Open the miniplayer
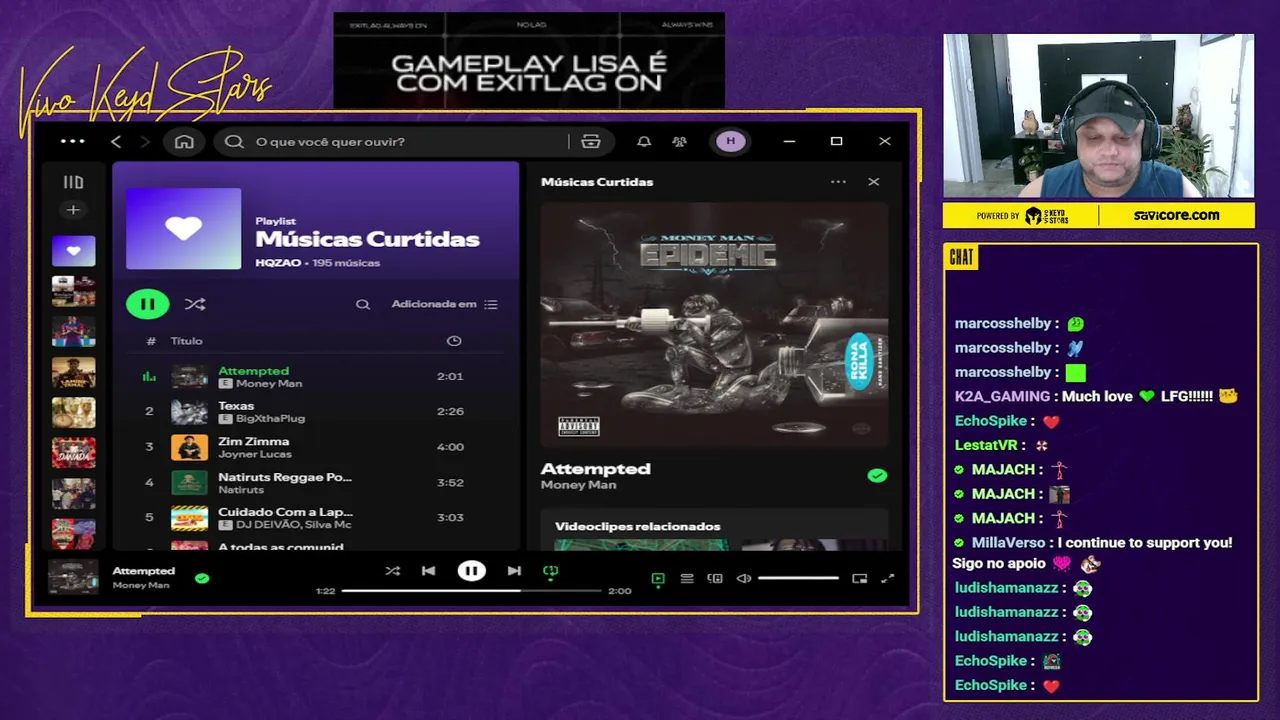Screen dimensions: 1280x720 [x=859, y=578]
